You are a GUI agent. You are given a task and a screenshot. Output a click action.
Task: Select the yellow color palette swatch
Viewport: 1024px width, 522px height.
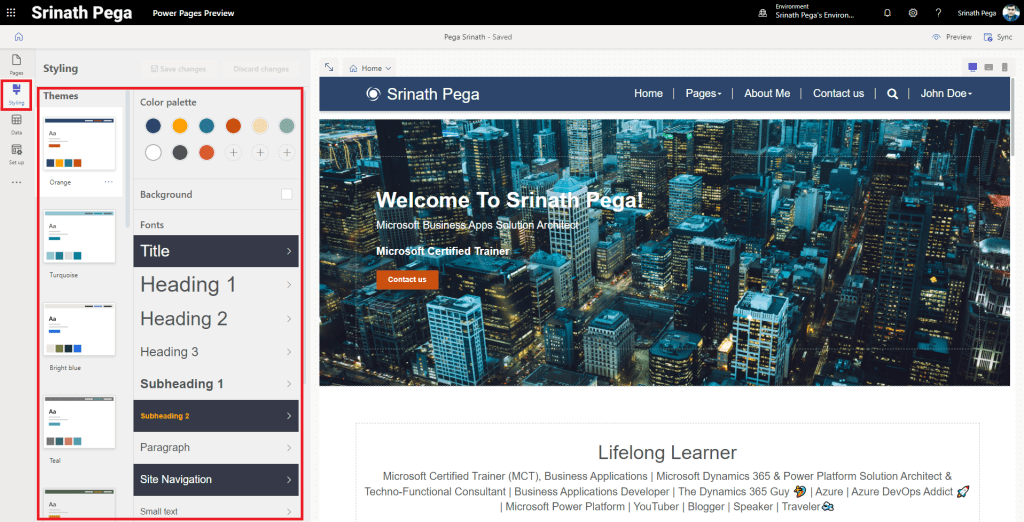180,126
